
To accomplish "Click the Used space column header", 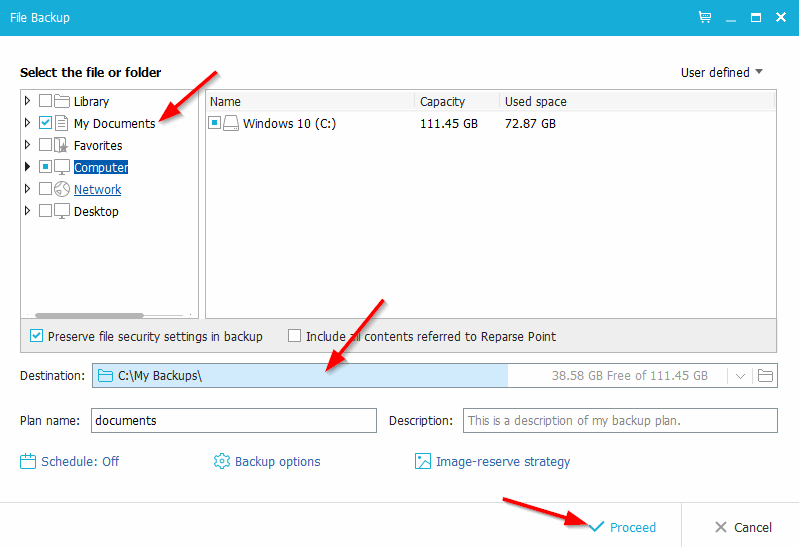I will coord(536,101).
